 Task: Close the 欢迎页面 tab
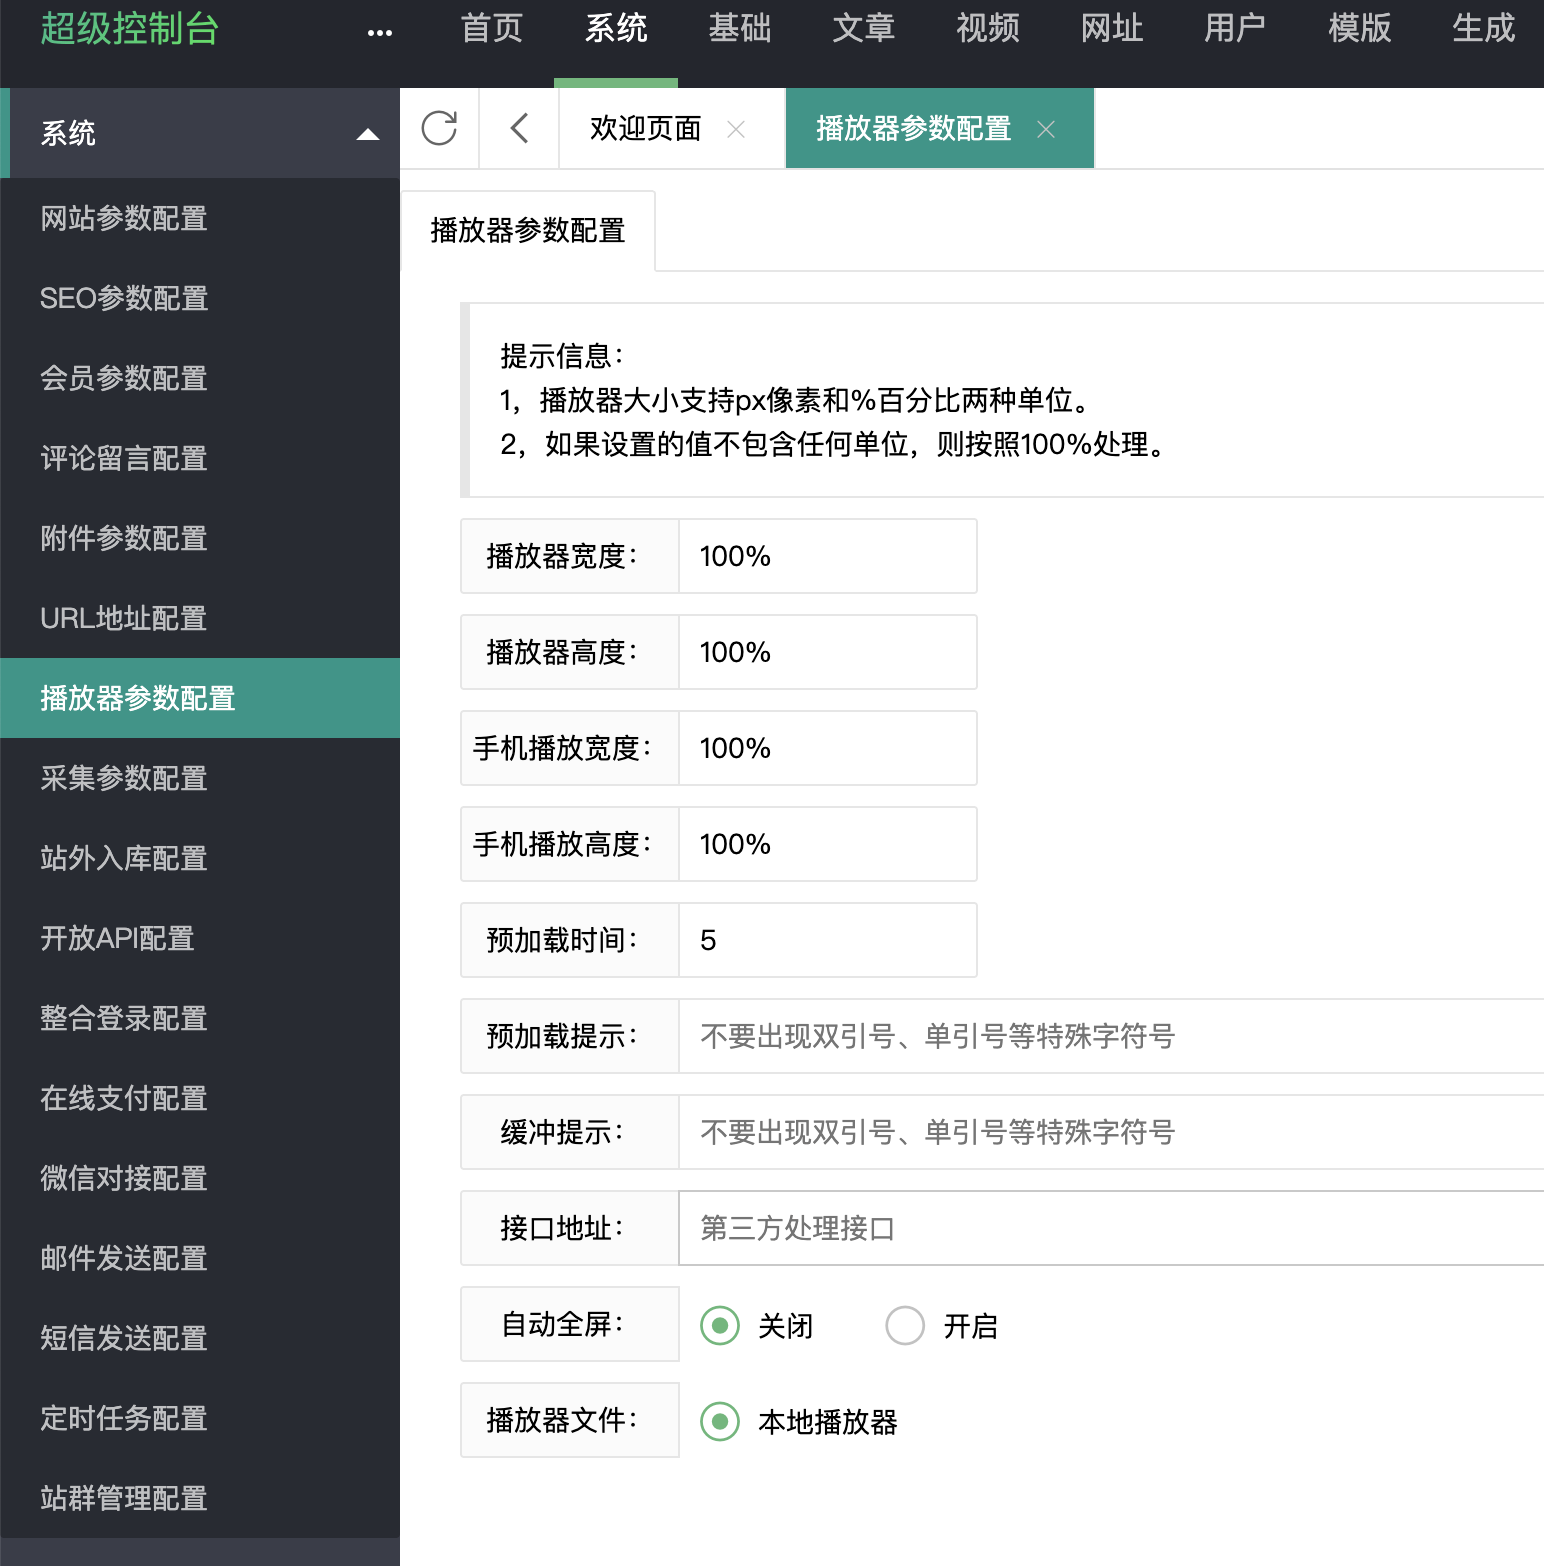tap(736, 129)
